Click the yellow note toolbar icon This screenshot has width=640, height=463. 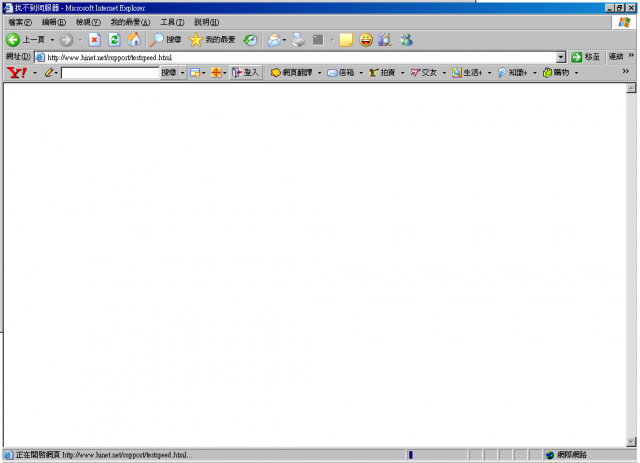click(346, 40)
